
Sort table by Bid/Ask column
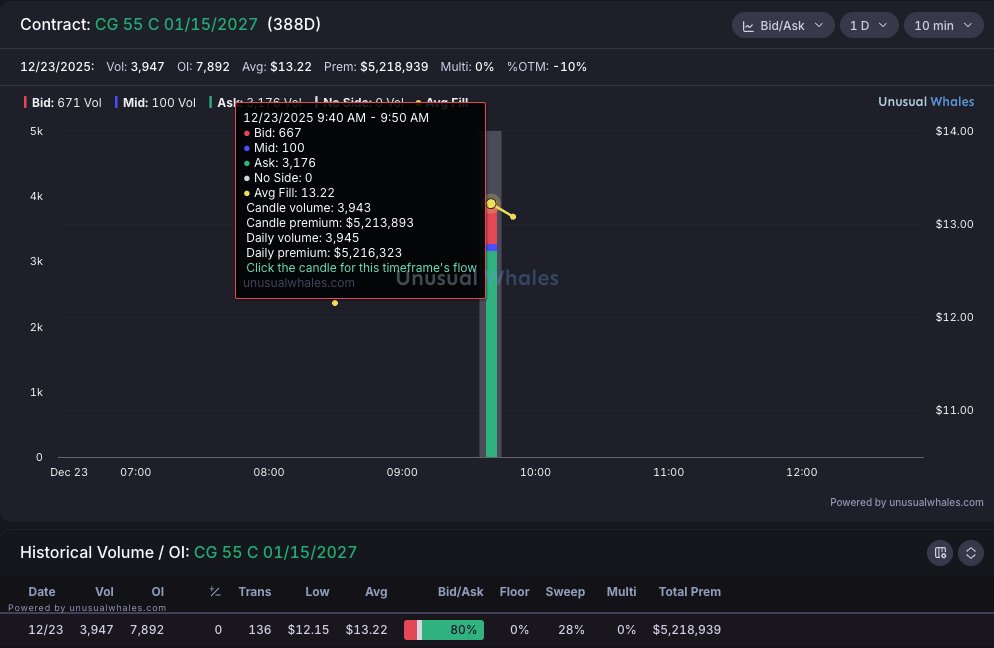click(x=460, y=592)
